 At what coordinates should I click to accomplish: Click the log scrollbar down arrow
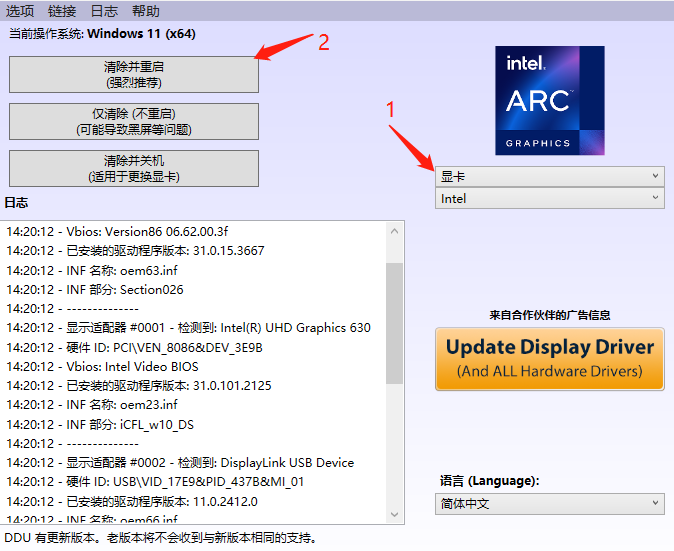395,514
